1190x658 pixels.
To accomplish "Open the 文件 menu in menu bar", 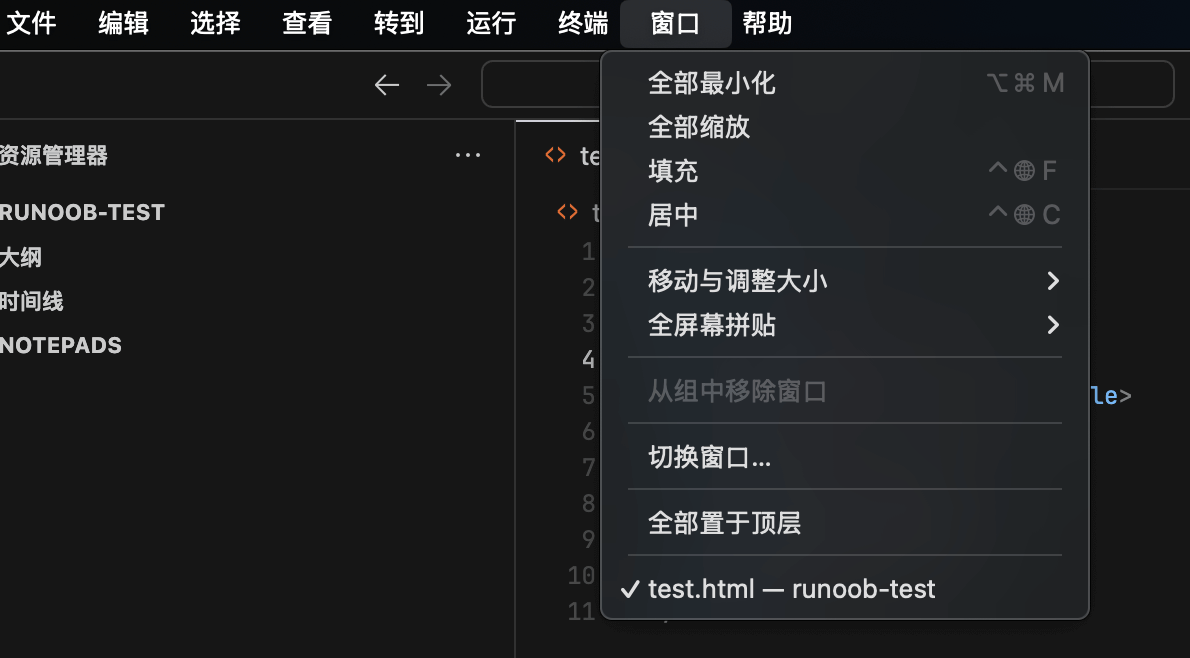I will coord(31,23).
